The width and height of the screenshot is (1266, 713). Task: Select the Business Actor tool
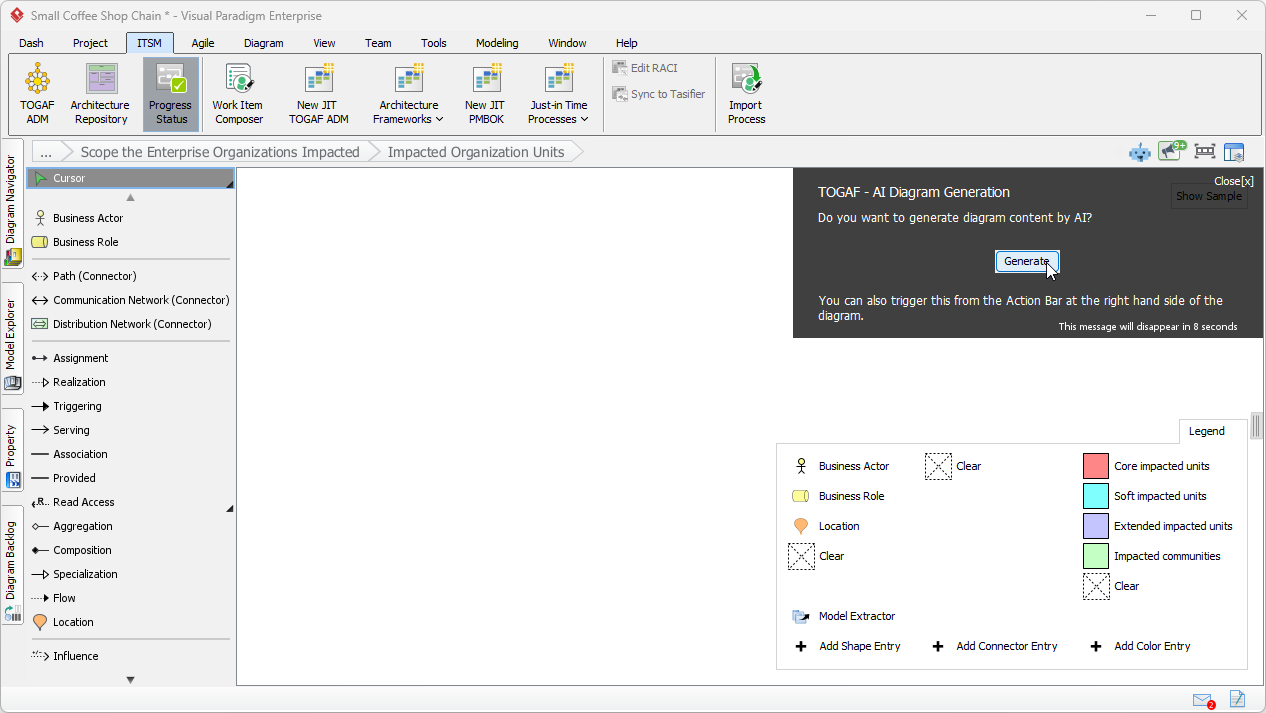pos(90,217)
